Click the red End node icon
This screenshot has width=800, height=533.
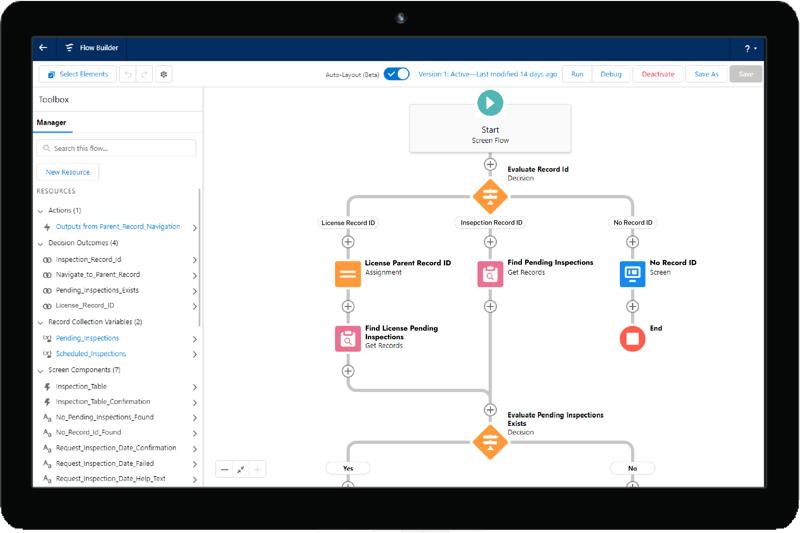tap(632, 339)
